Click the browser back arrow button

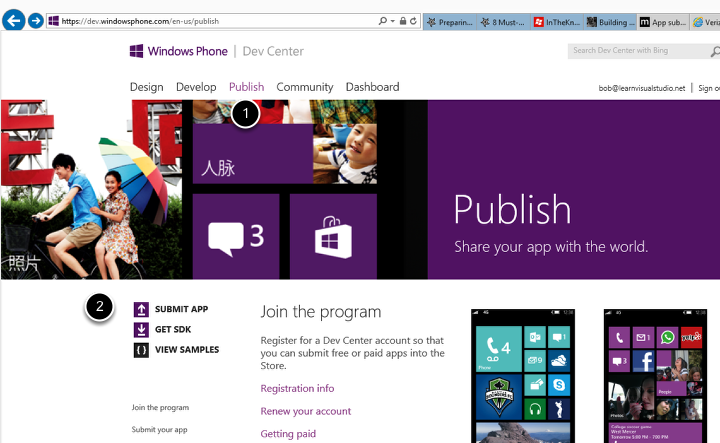click(14, 20)
